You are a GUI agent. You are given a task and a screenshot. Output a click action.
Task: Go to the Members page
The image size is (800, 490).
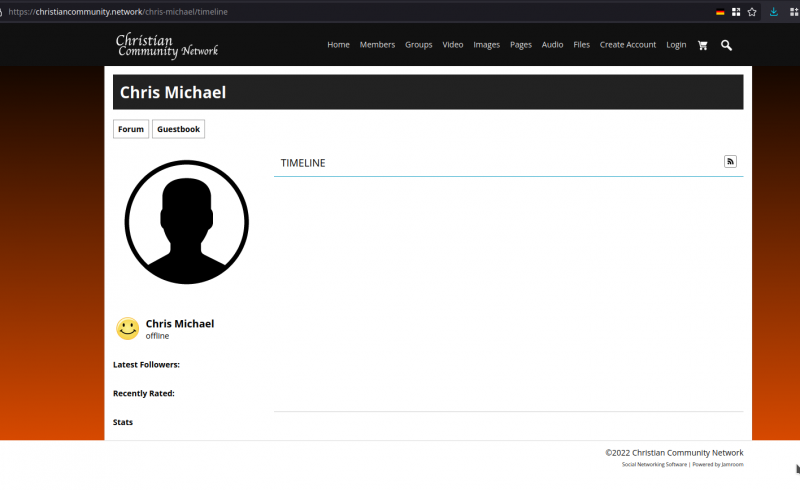tap(377, 45)
